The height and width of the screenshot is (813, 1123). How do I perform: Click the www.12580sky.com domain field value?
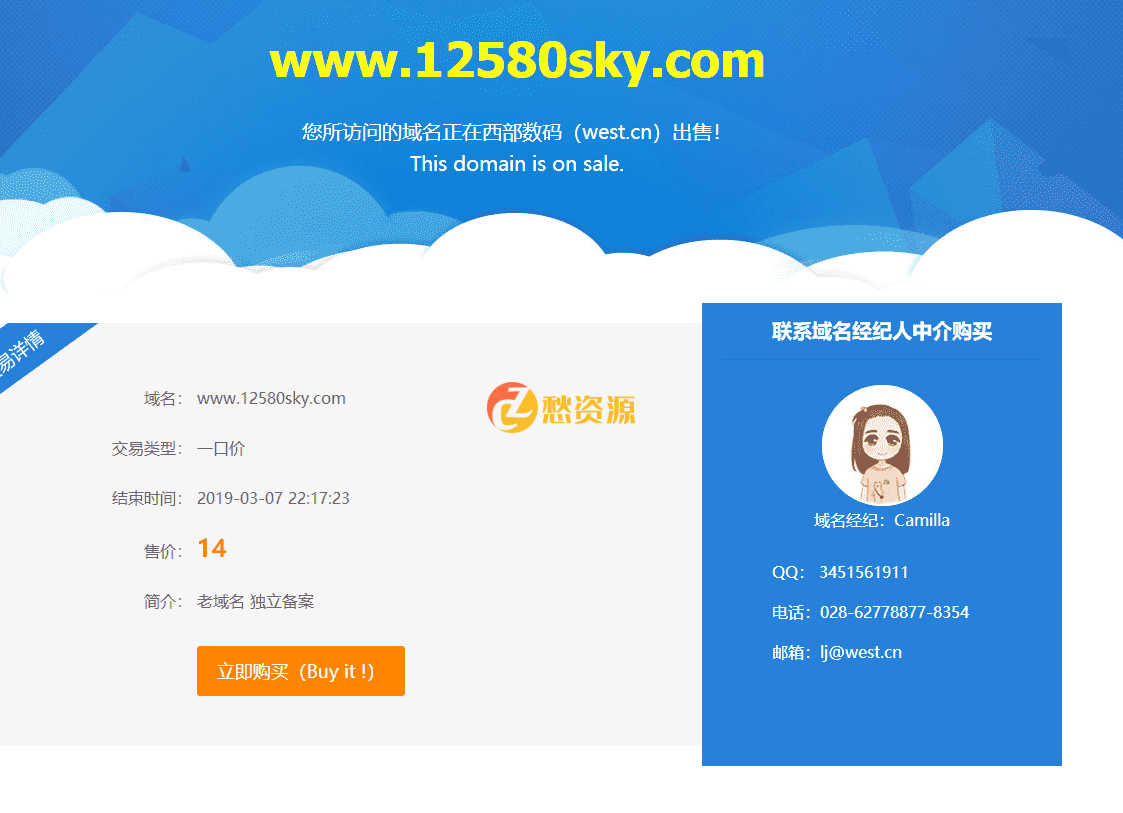pyautogui.click(x=271, y=398)
